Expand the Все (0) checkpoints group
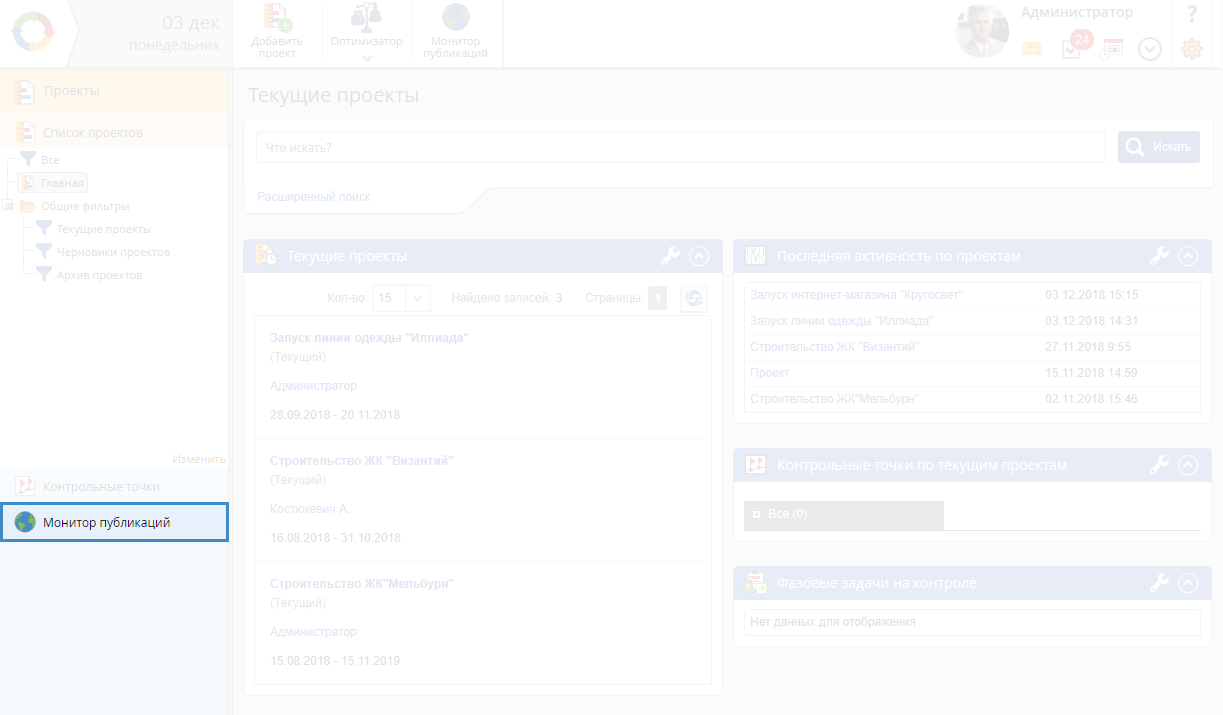 [x=757, y=514]
